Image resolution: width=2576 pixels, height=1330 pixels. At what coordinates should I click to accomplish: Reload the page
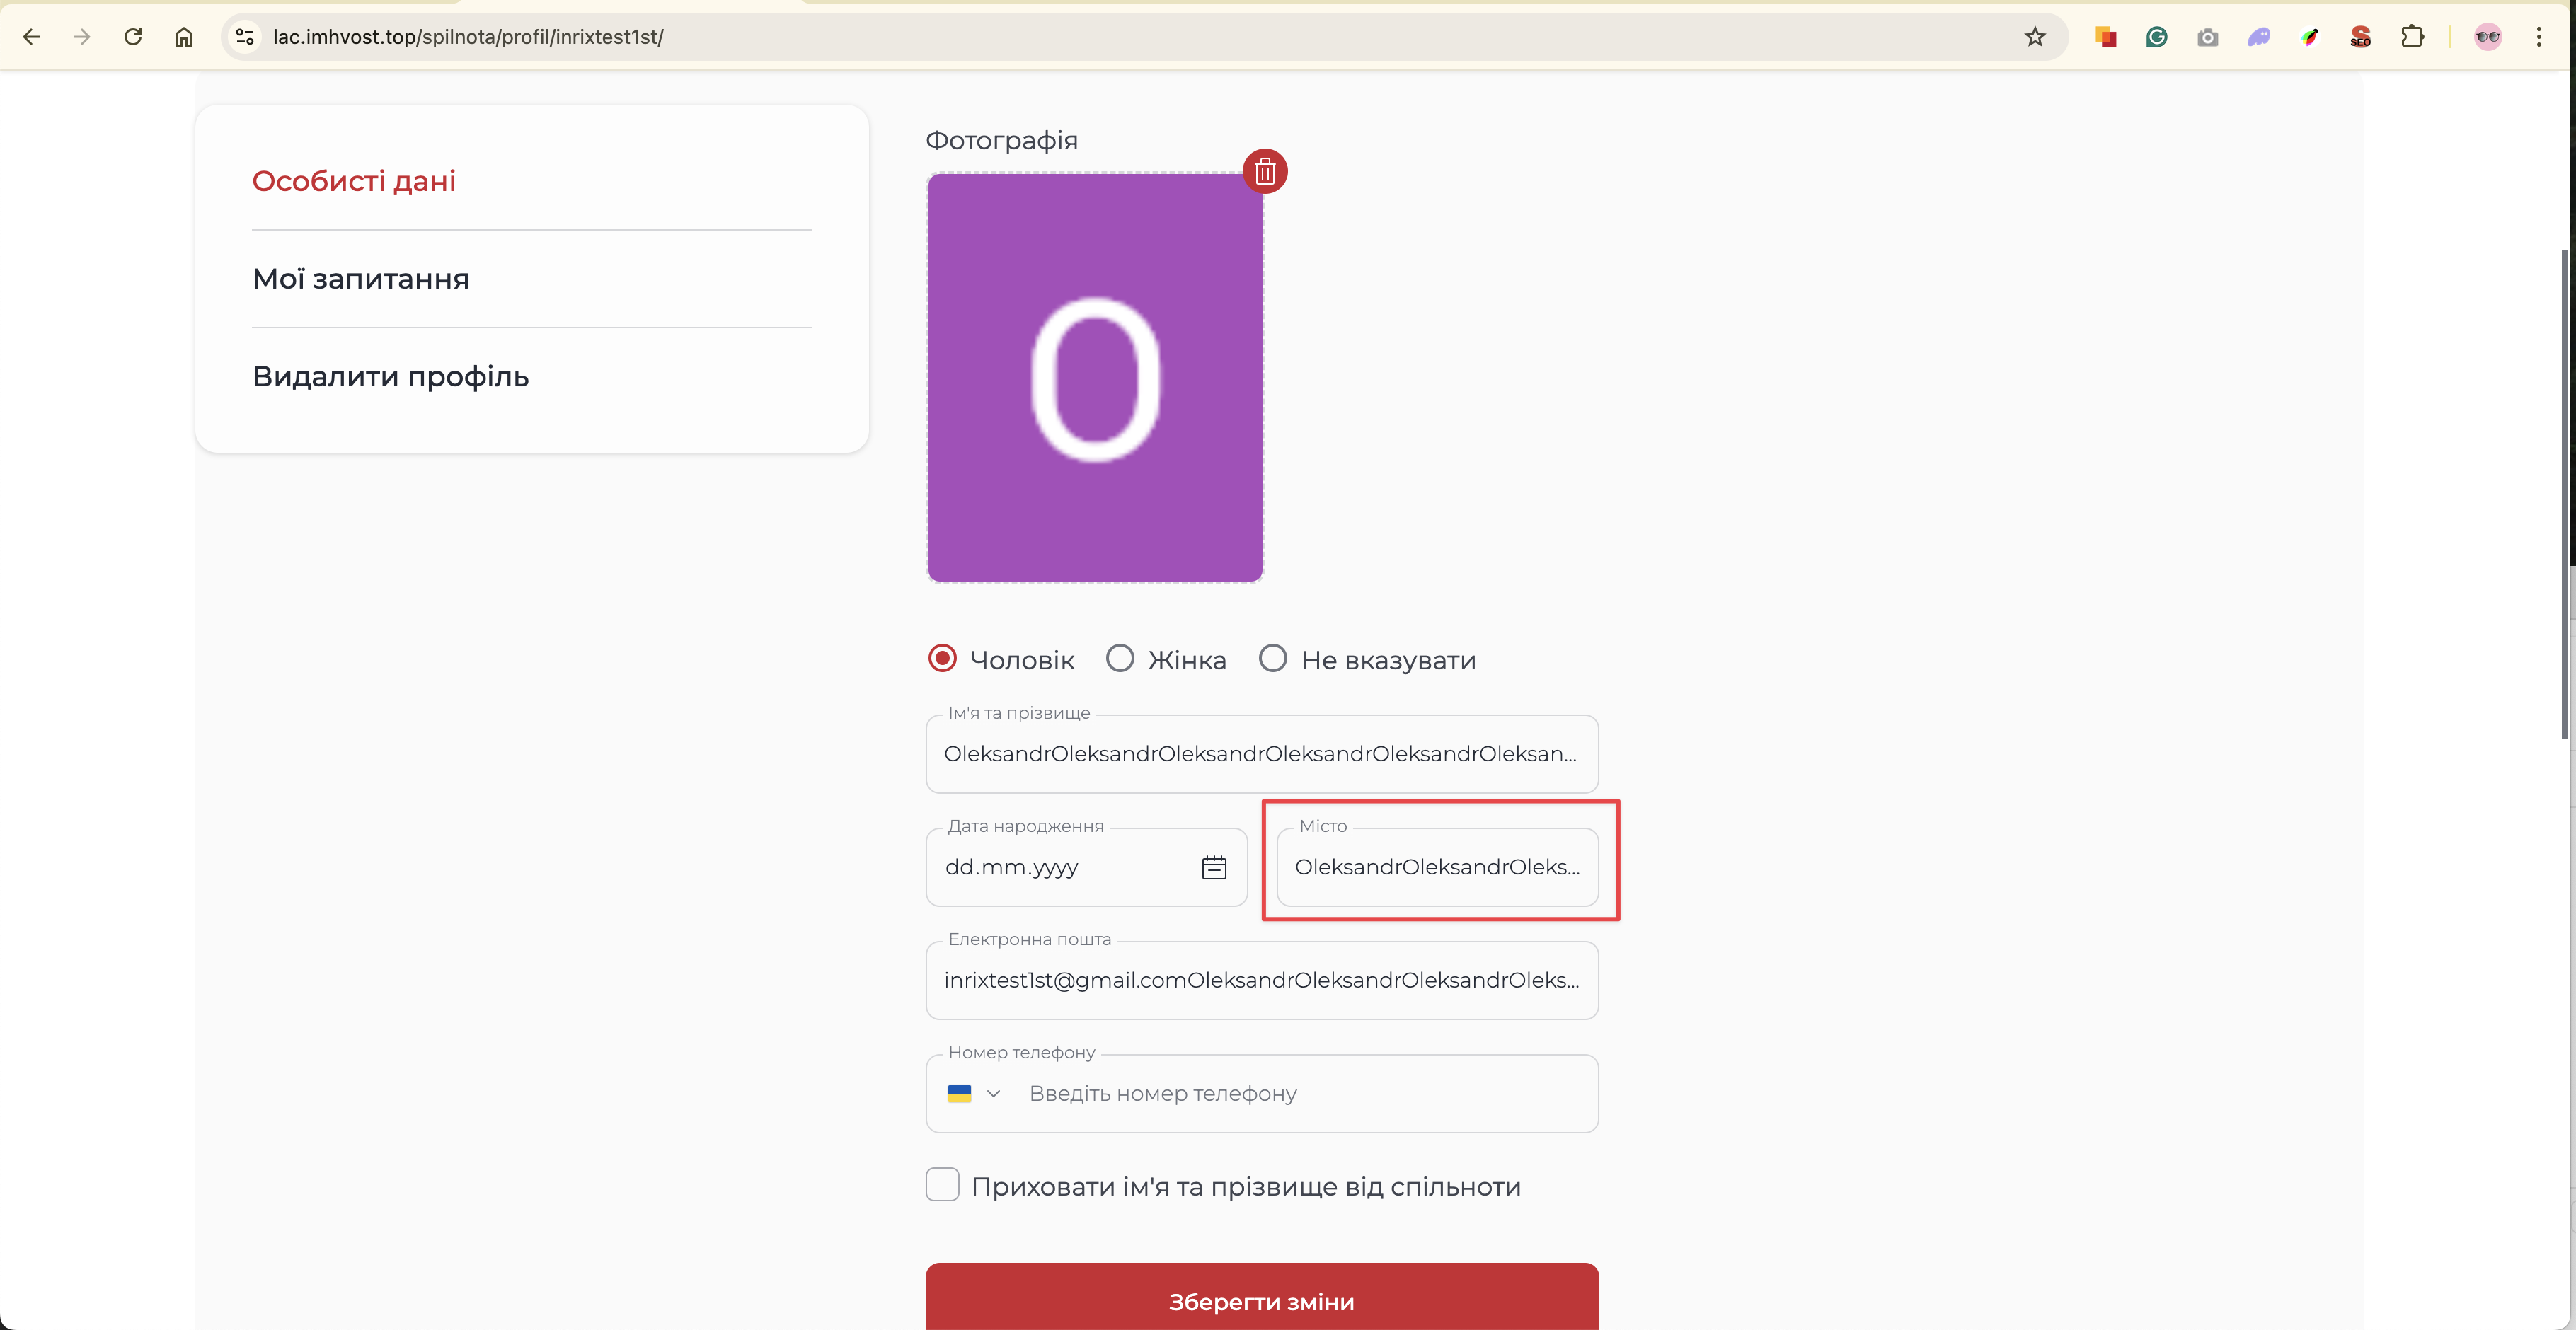tap(133, 37)
